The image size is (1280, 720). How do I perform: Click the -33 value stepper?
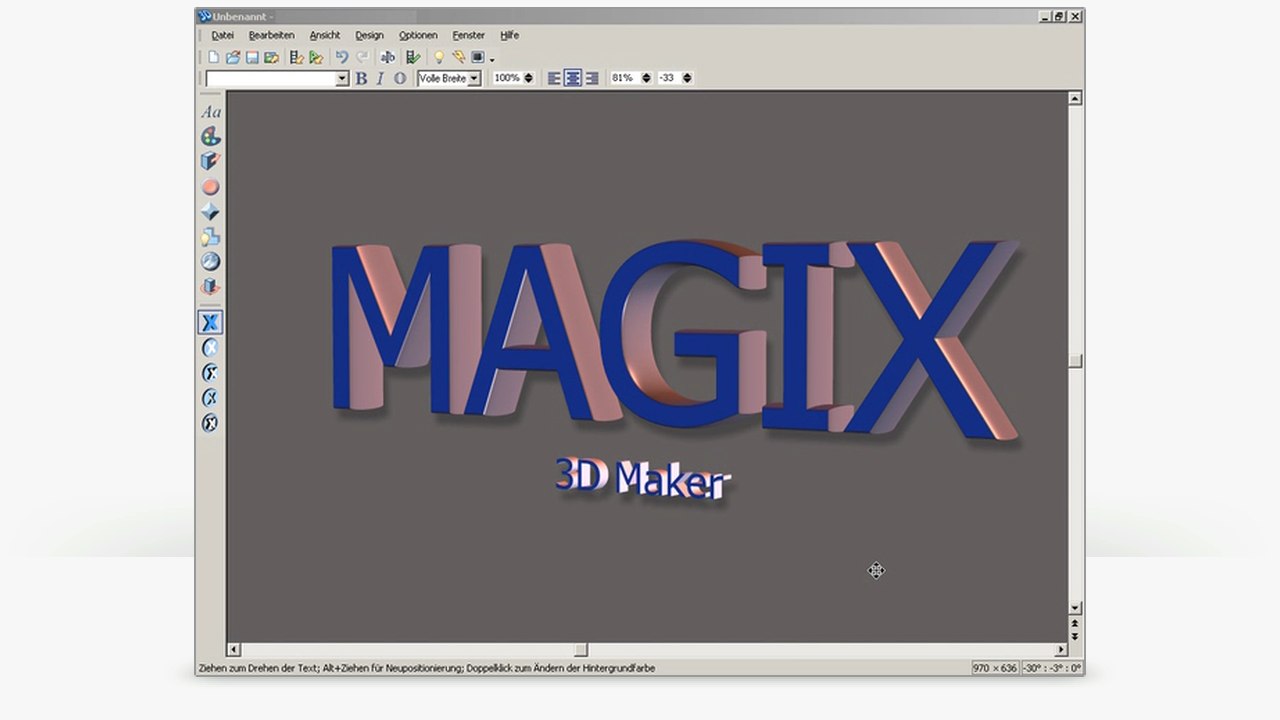(x=687, y=78)
